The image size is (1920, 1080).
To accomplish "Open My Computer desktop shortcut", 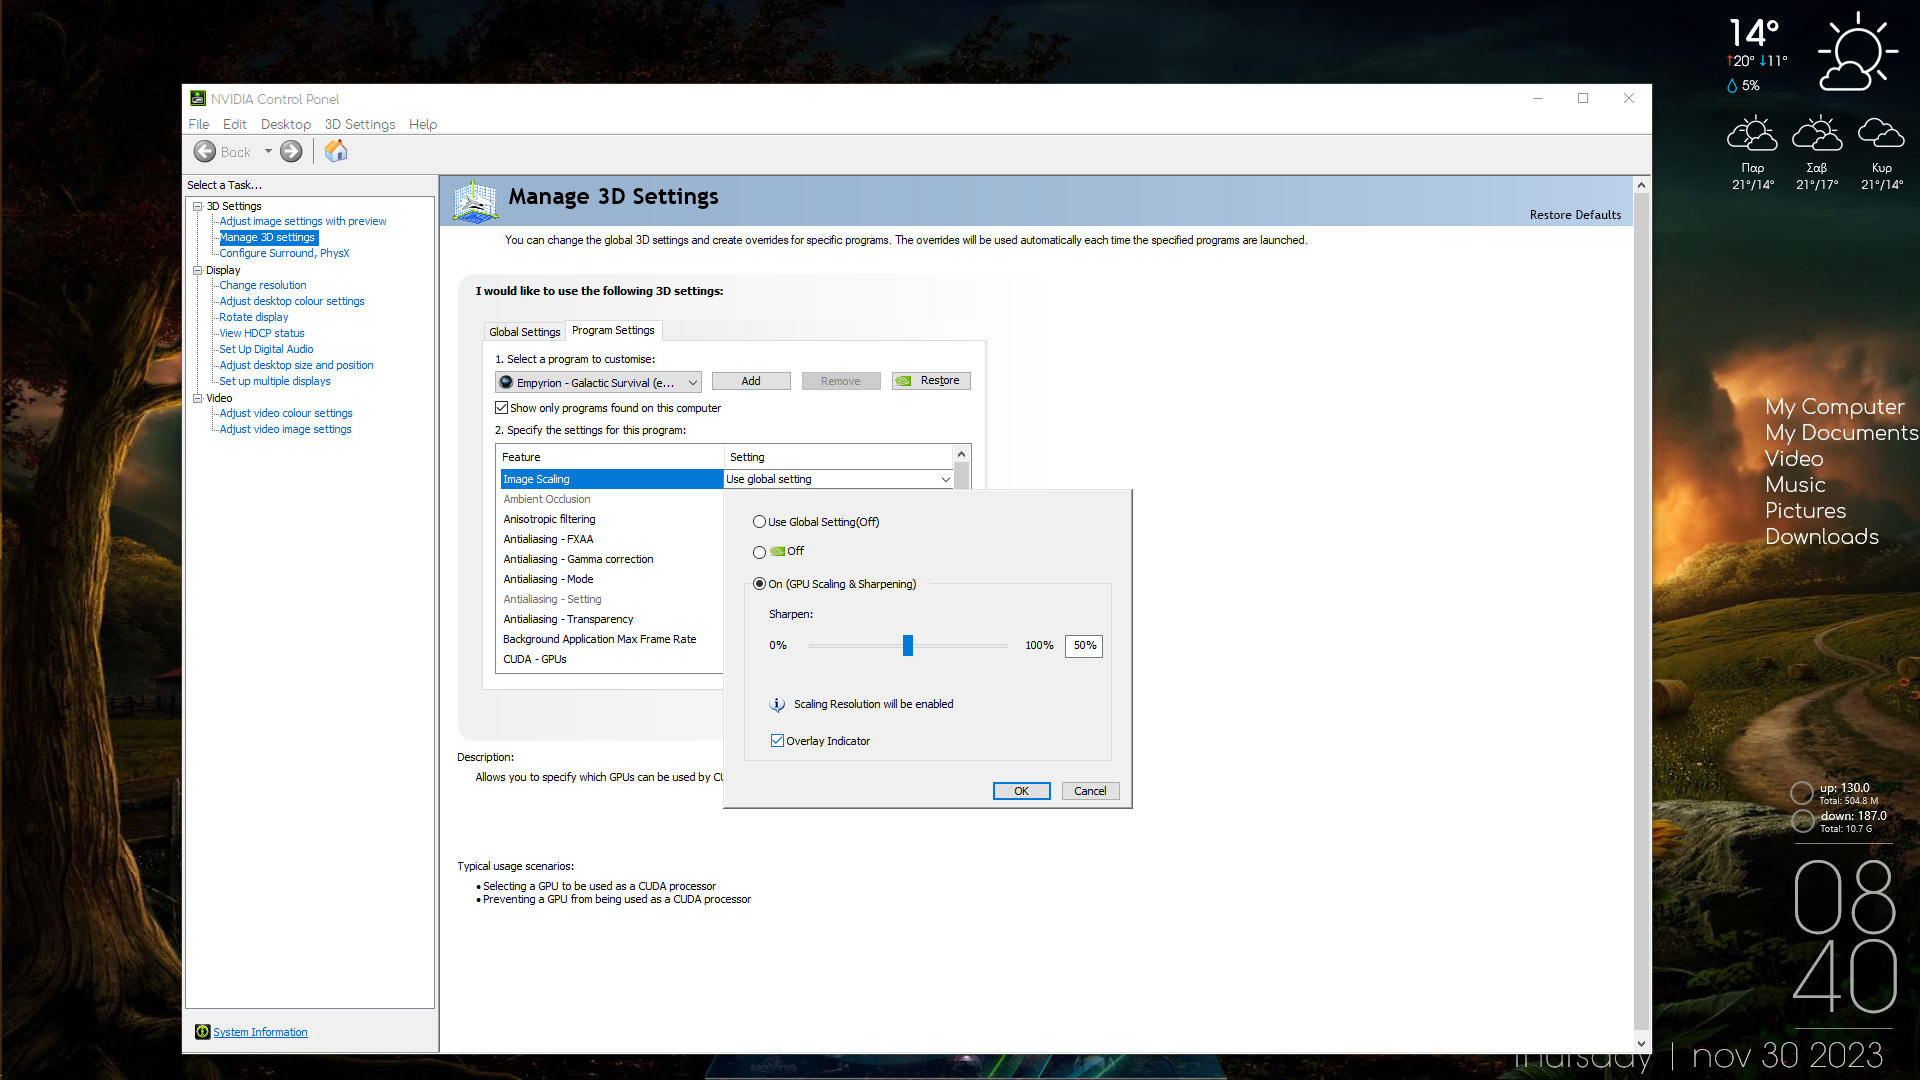I will pyautogui.click(x=1835, y=407).
